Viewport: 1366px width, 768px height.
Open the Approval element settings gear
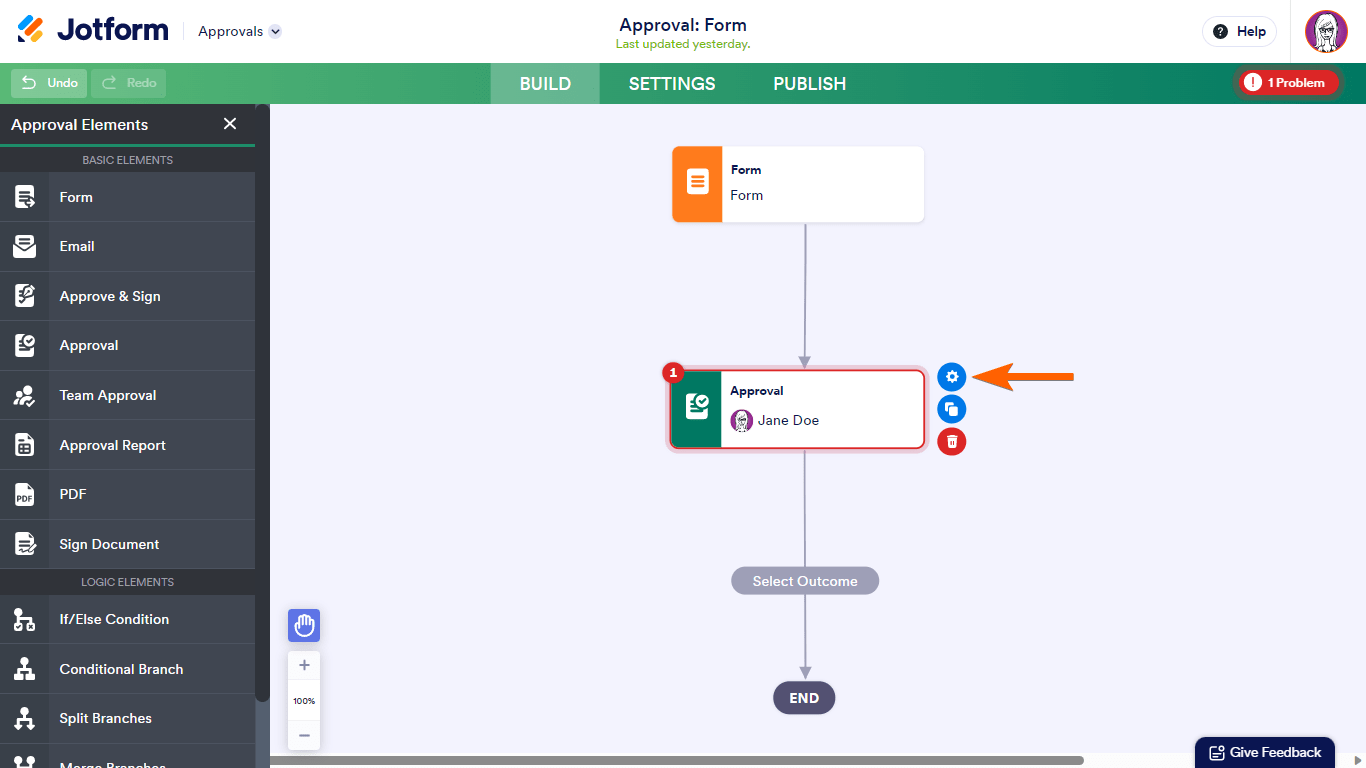click(x=952, y=377)
